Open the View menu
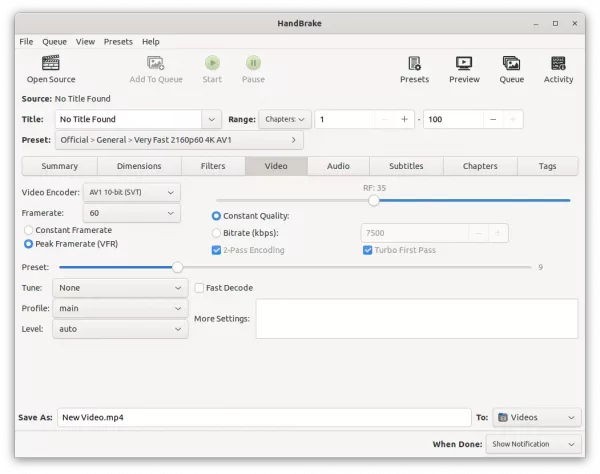Viewport: 600px width, 474px height. 85,42
